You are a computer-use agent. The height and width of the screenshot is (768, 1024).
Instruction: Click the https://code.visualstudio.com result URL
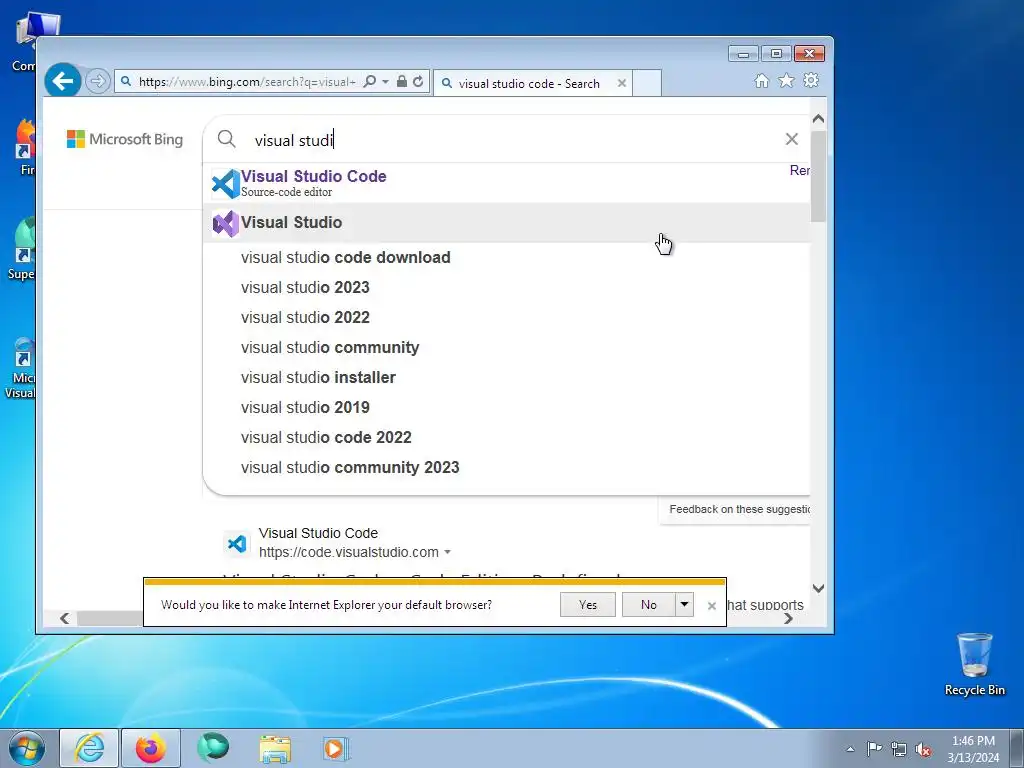pyautogui.click(x=349, y=552)
